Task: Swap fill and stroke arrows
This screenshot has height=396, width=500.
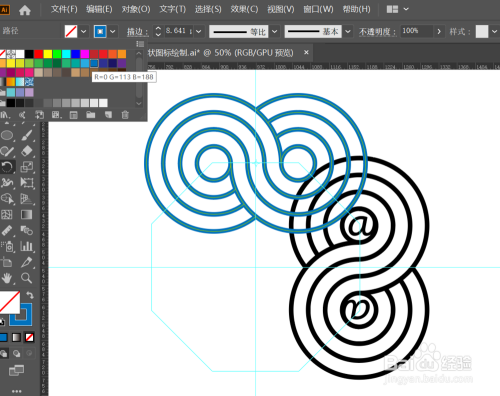Action: coord(30,295)
